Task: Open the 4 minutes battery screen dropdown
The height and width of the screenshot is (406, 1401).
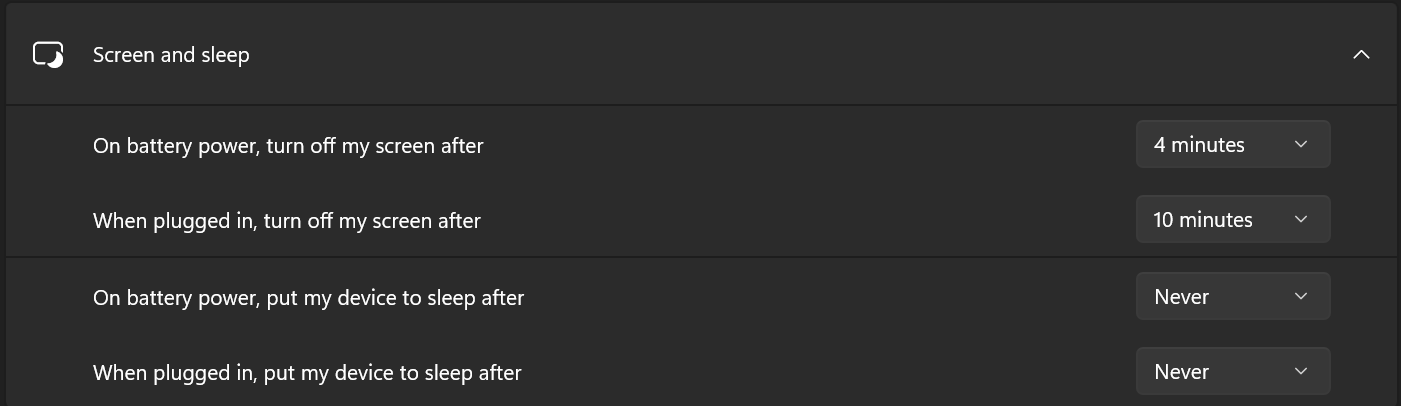Action: point(1233,144)
